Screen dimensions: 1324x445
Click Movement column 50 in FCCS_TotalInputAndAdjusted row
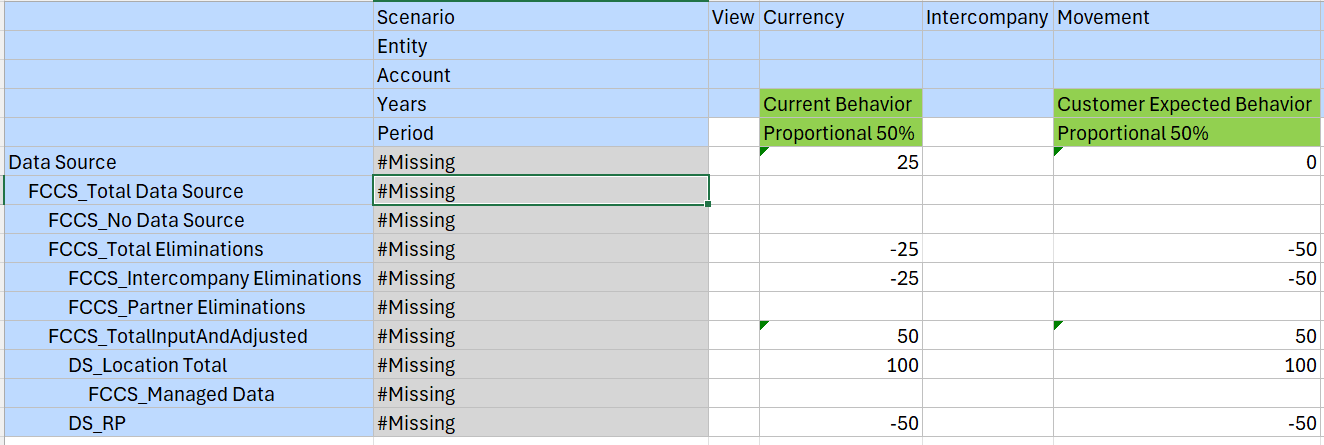click(x=1188, y=336)
